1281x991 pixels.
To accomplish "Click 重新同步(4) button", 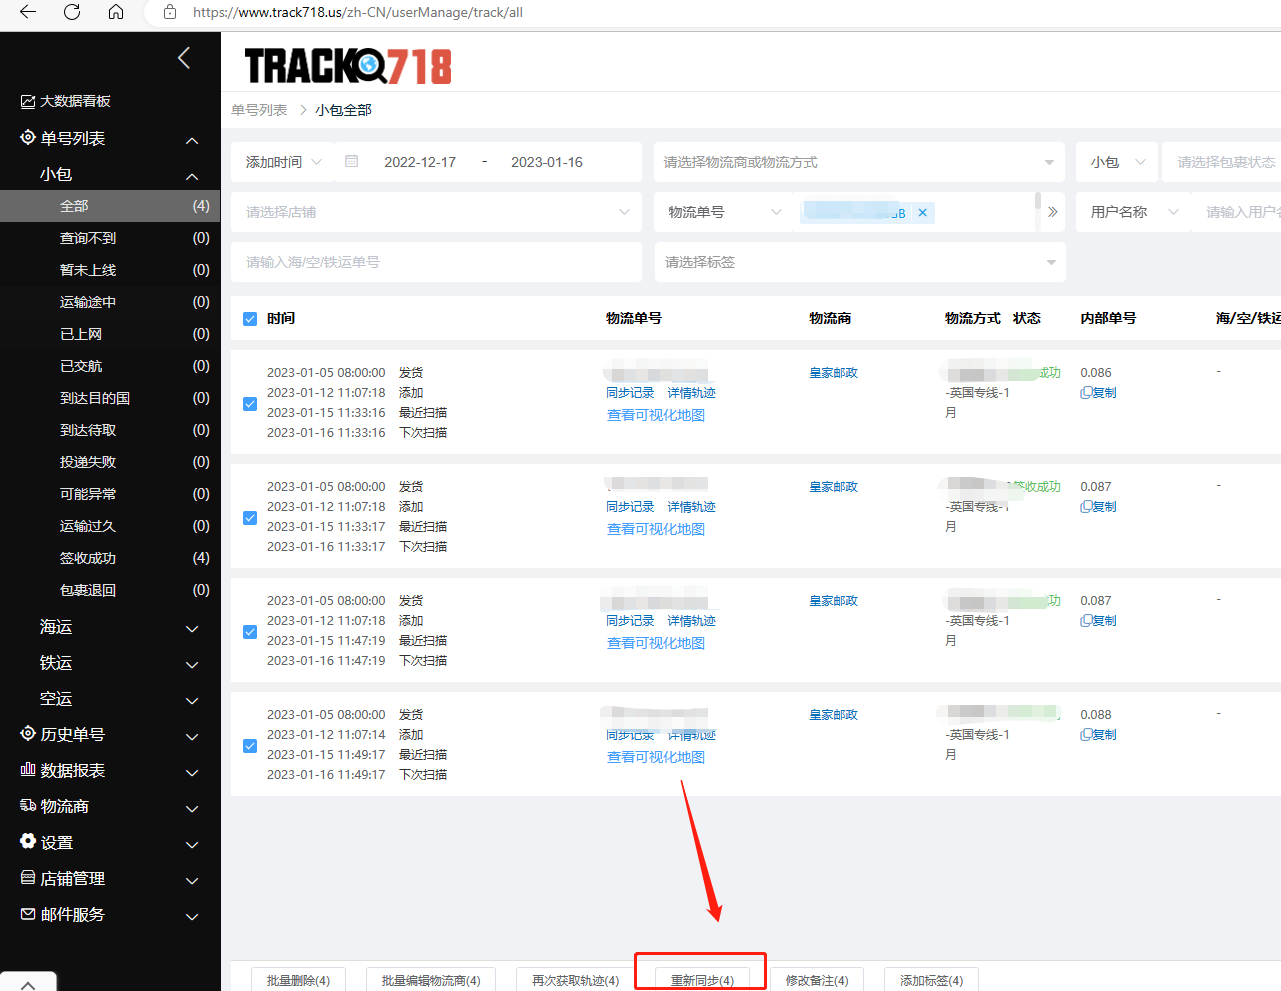I will tap(702, 980).
